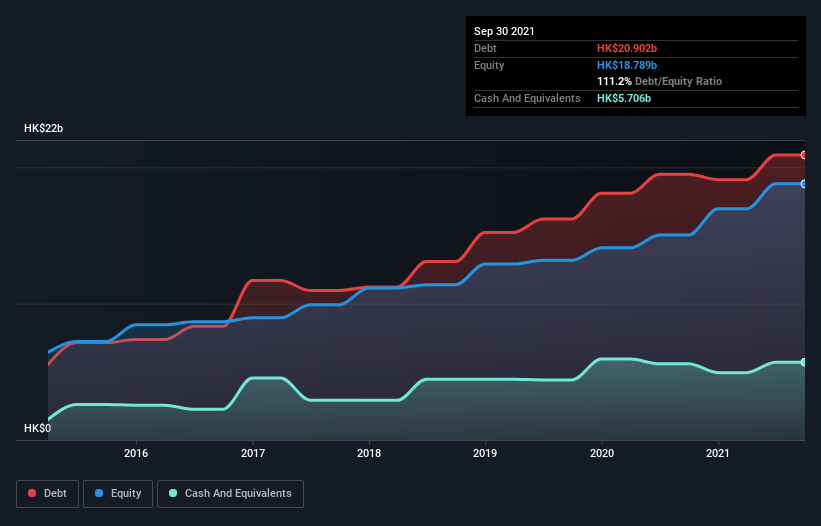The height and width of the screenshot is (526, 821).
Task: Click the HK$20.902b debt value
Action: click(627, 48)
